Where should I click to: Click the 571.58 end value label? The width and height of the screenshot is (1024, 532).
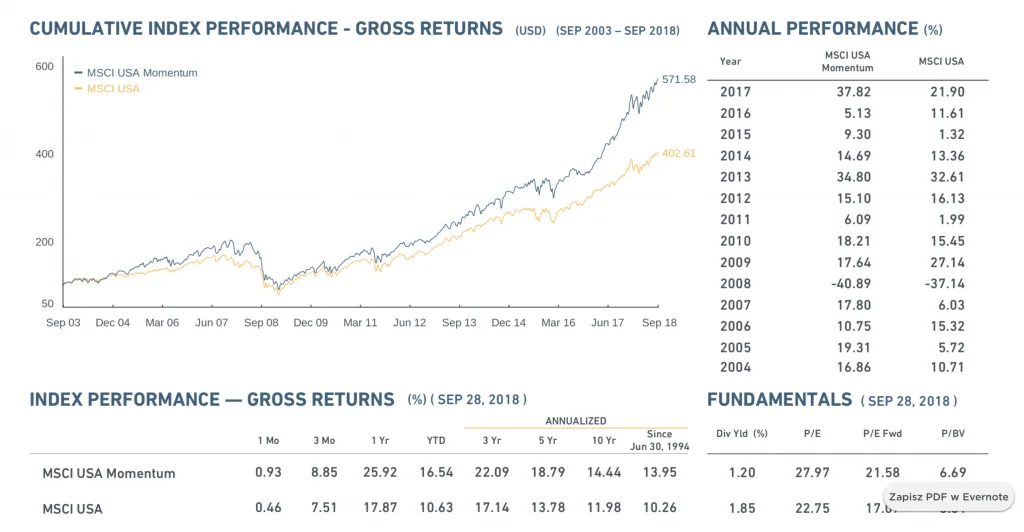click(679, 80)
